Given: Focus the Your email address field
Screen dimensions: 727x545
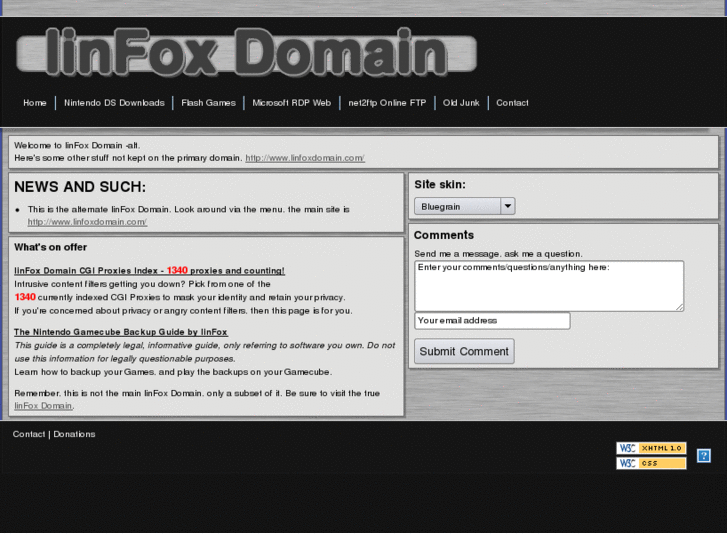Looking at the screenshot, I should (x=492, y=321).
